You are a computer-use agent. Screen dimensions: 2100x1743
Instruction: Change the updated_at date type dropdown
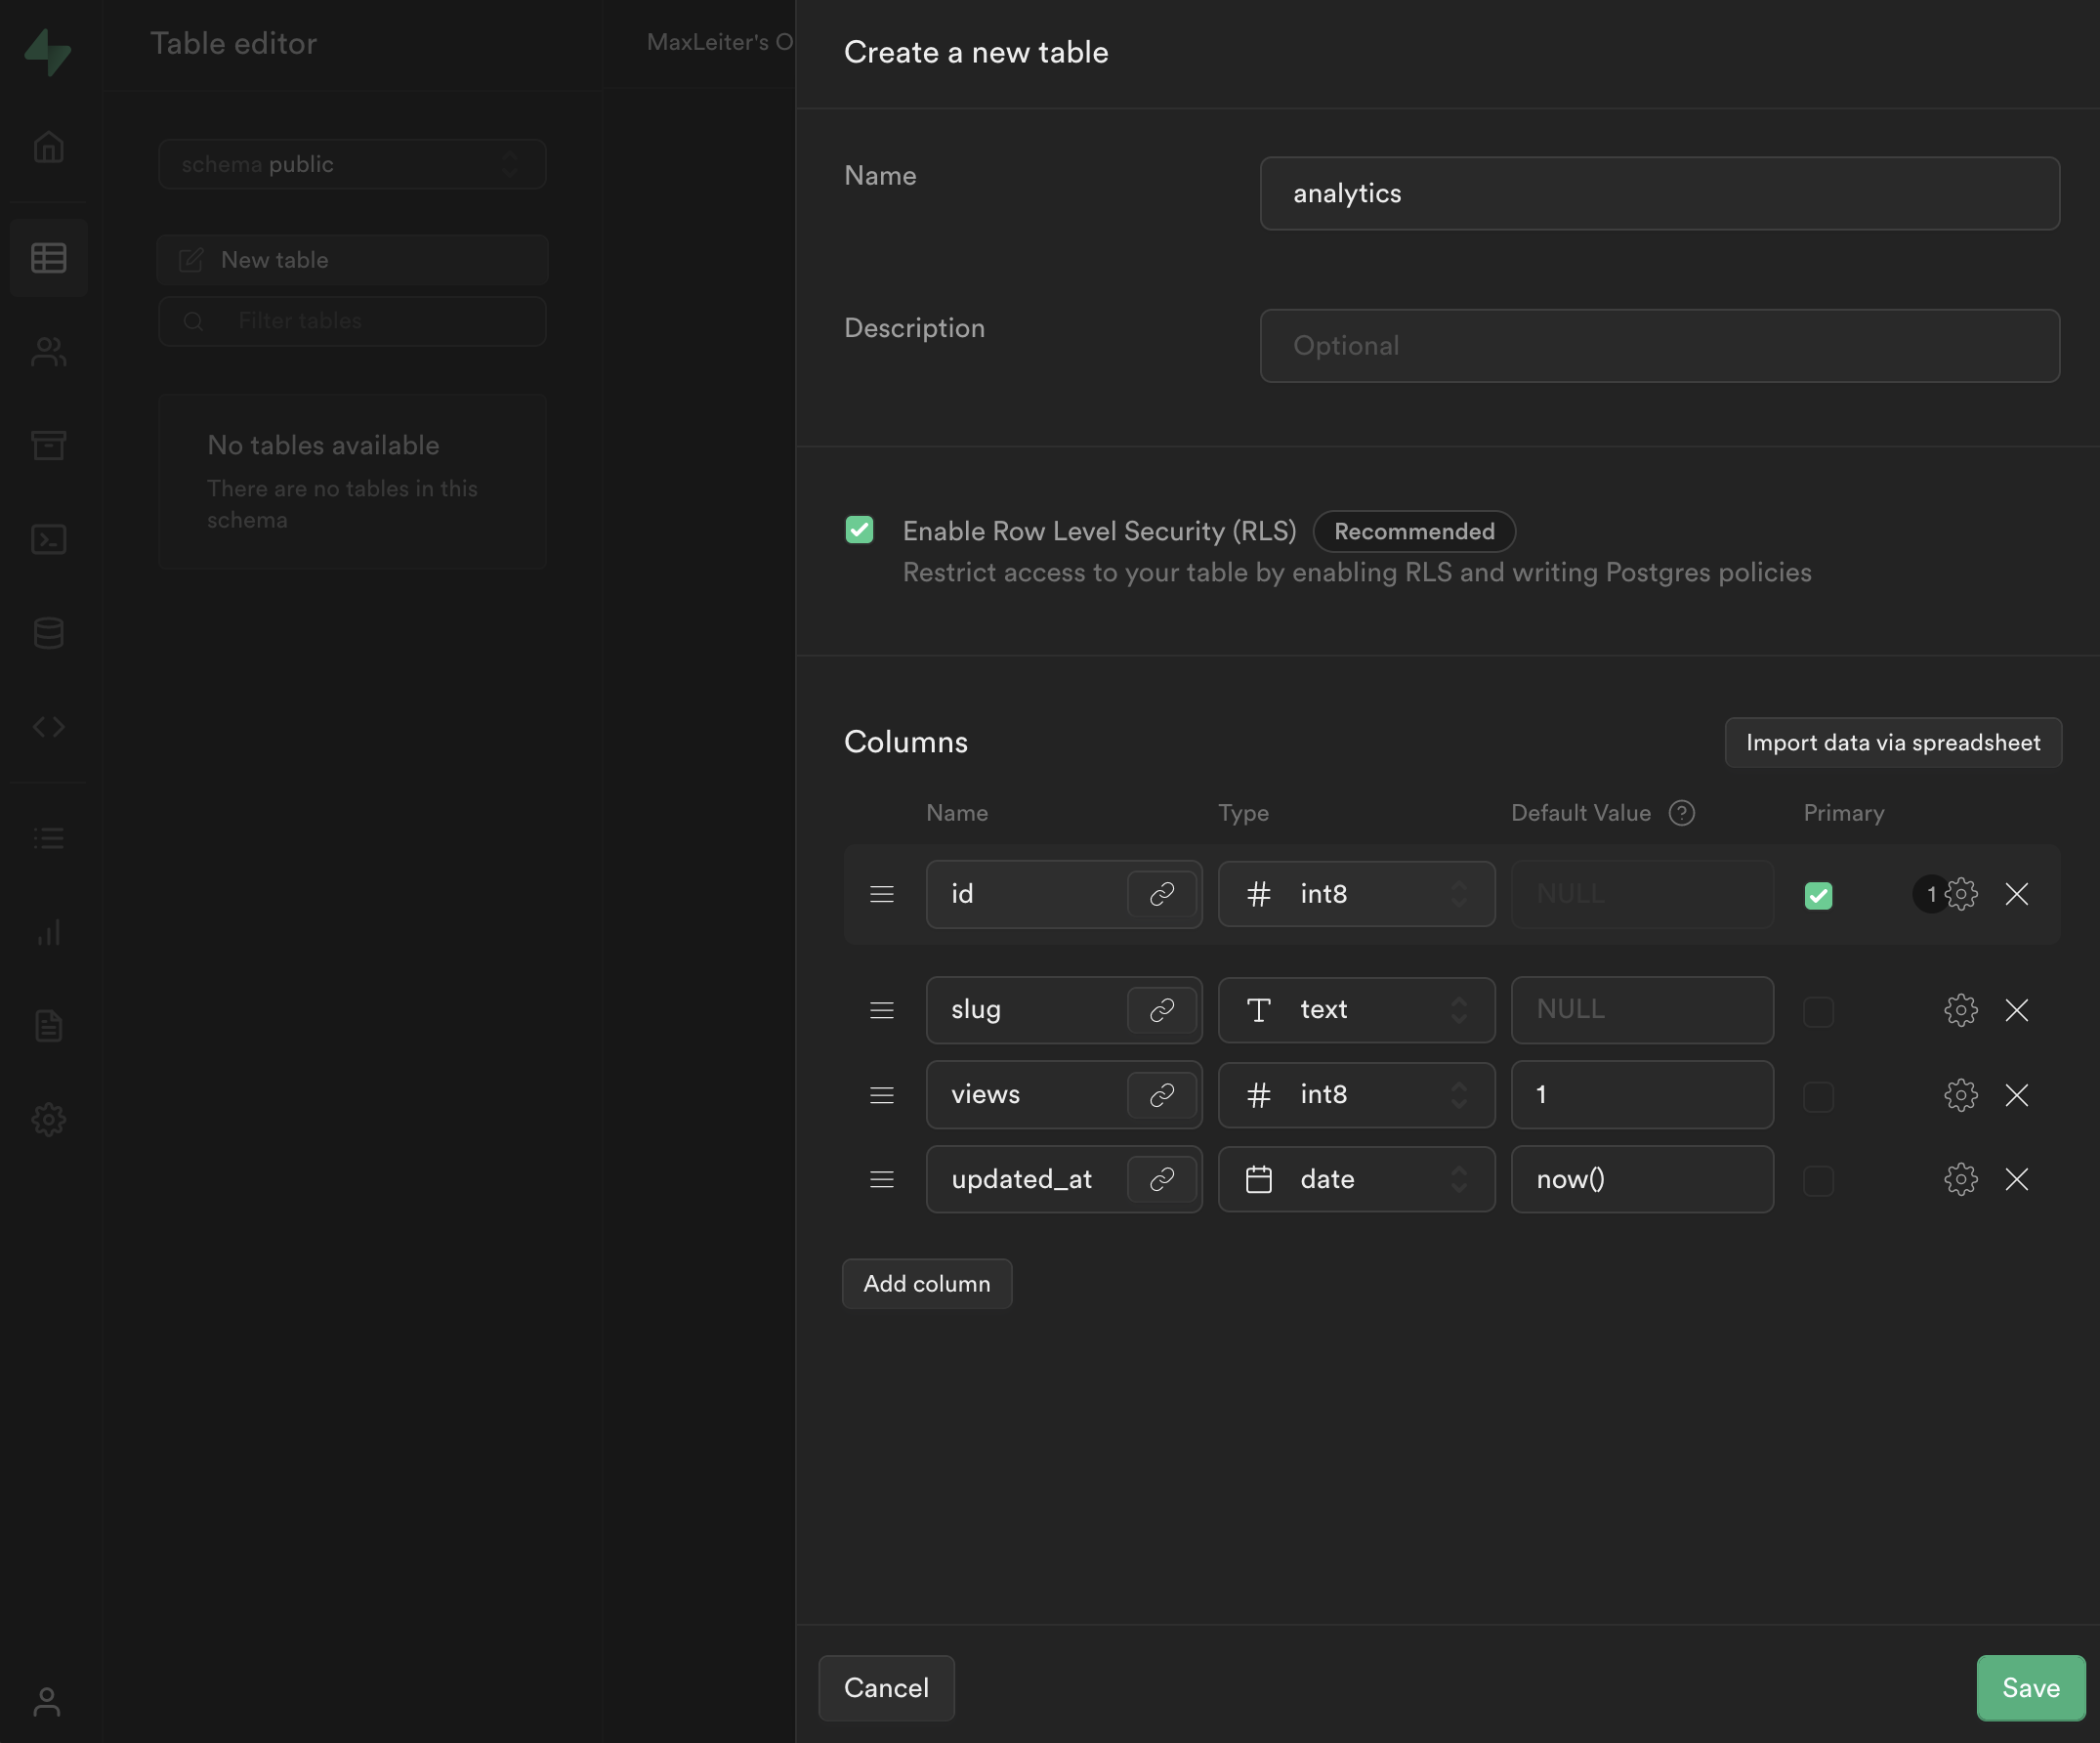tap(1355, 1180)
